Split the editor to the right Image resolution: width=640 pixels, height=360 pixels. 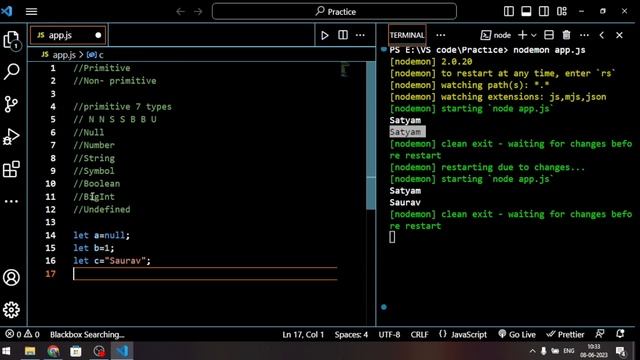[343, 35]
